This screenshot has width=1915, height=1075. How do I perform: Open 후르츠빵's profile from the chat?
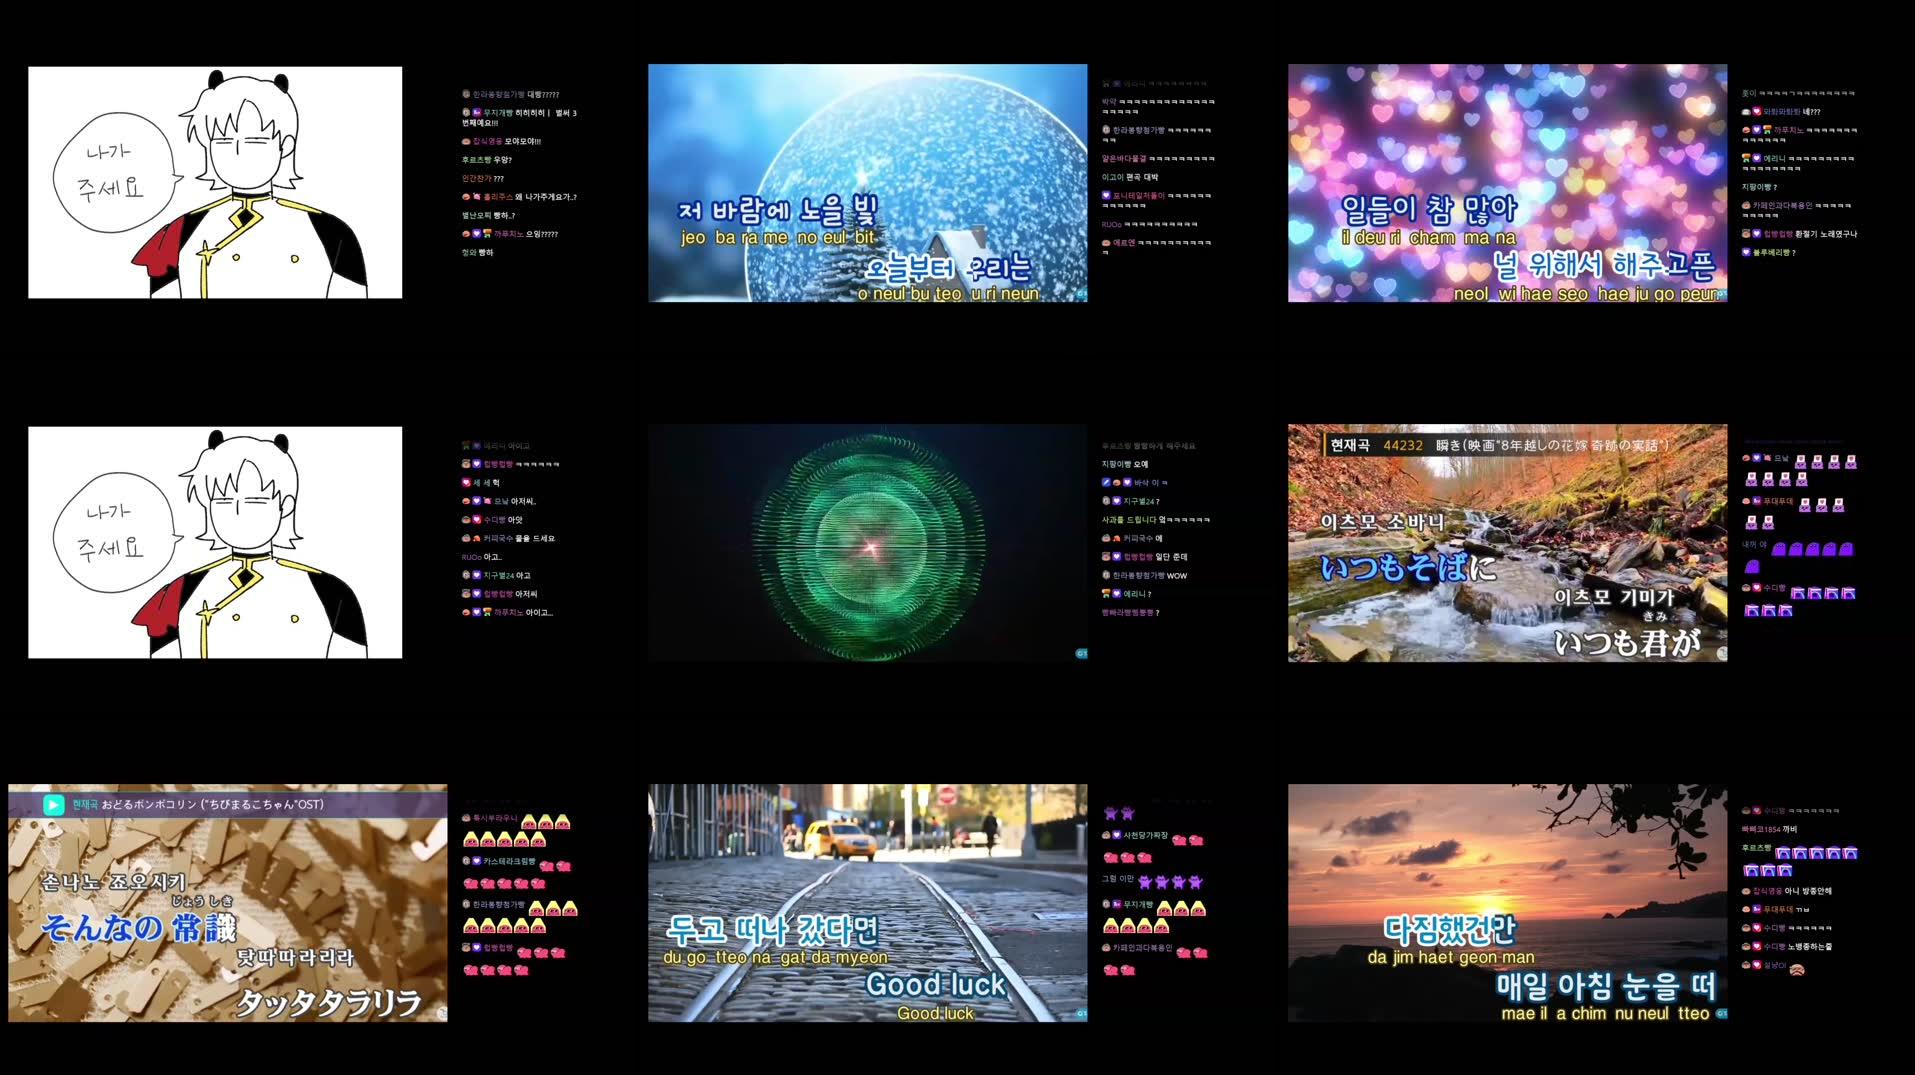[x=477, y=159]
